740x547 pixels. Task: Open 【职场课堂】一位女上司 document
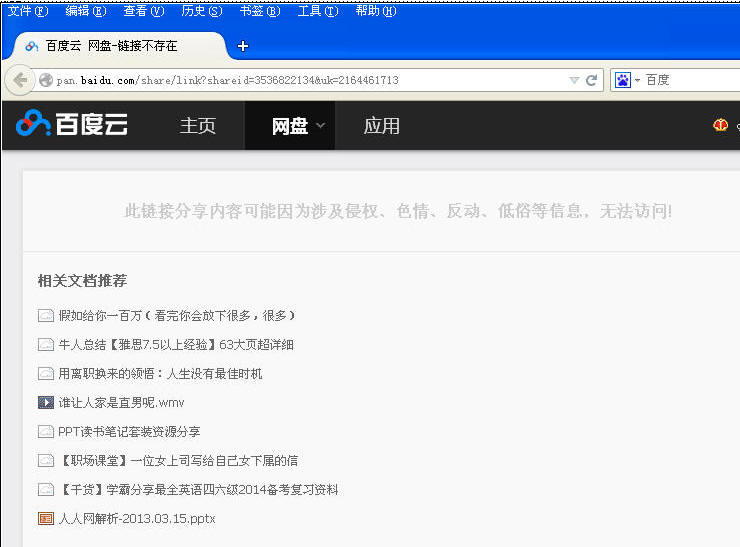[x=178, y=461]
